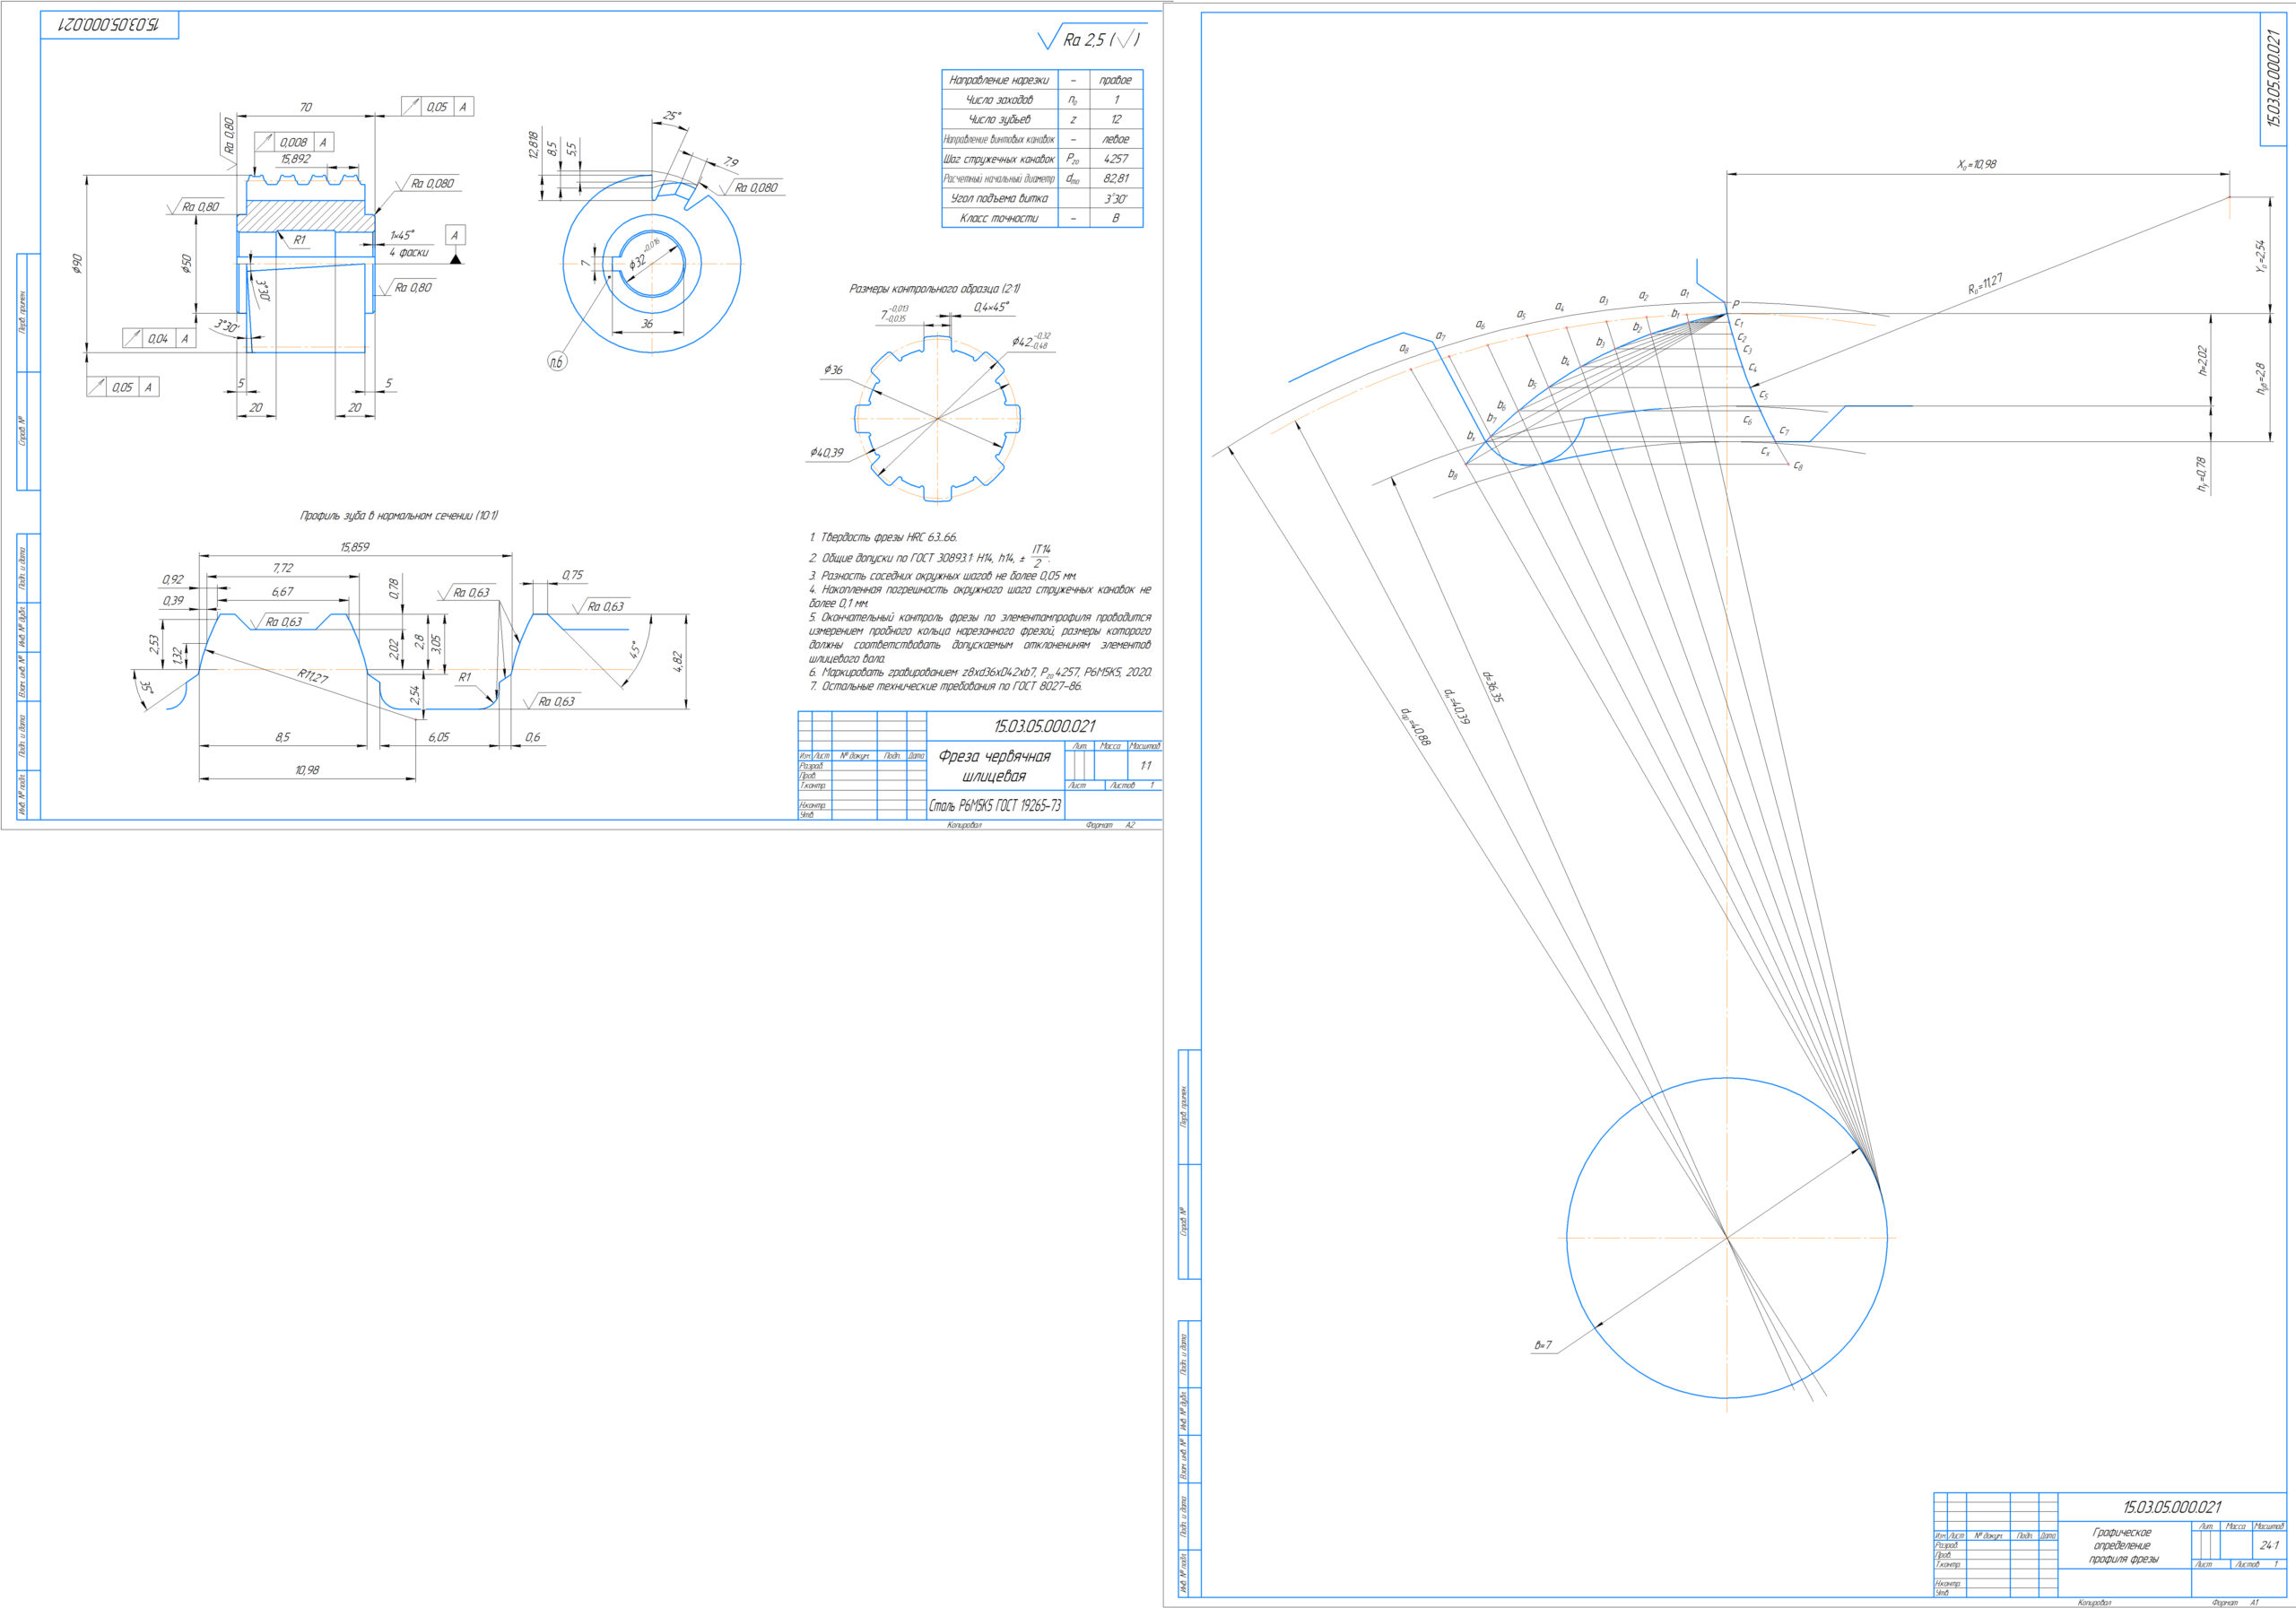
Task: Select the '1×45°' chamfer note
Action: 402,235
